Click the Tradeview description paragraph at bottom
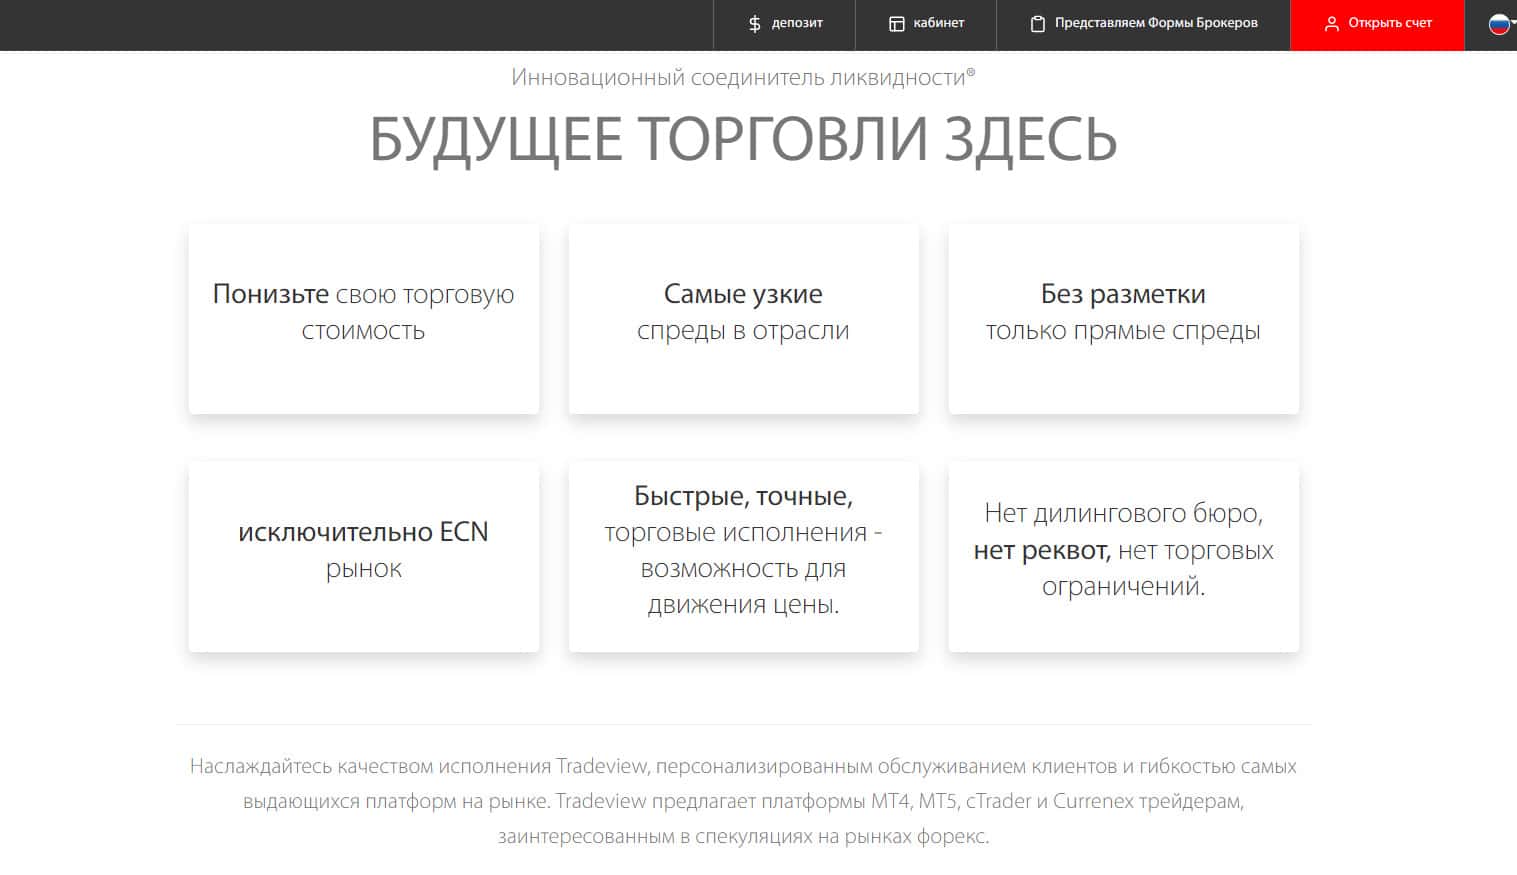The width and height of the screenshot is (1517, 875). point(743,801)
